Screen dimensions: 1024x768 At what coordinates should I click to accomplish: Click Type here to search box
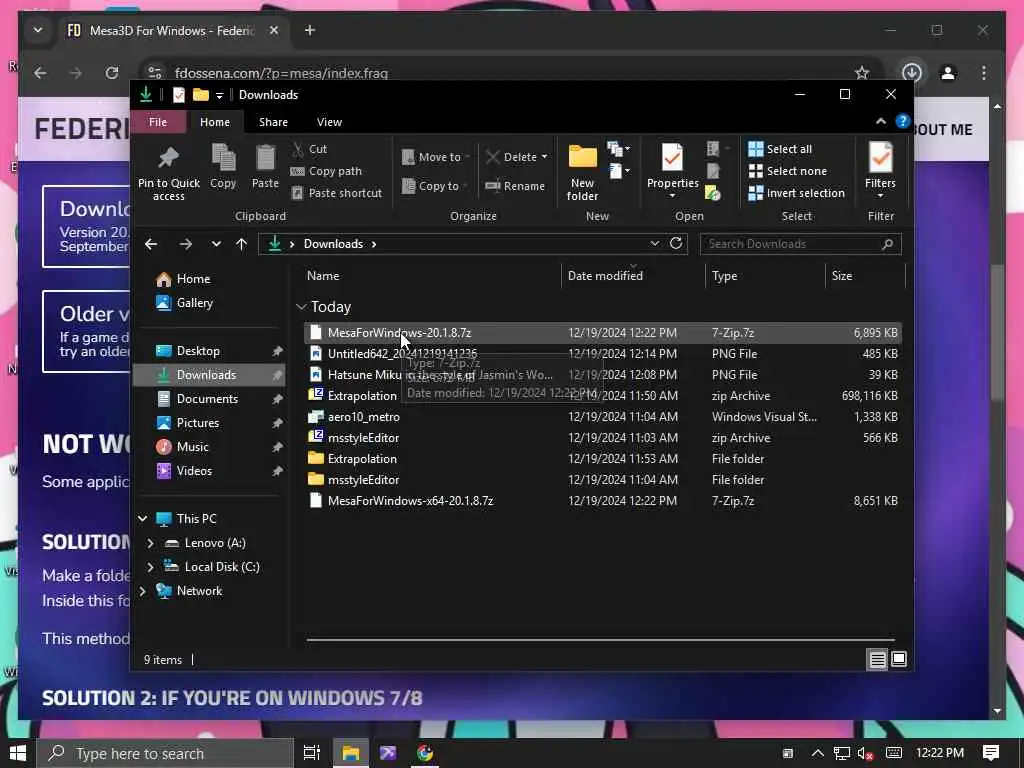[x=164, y=753]
